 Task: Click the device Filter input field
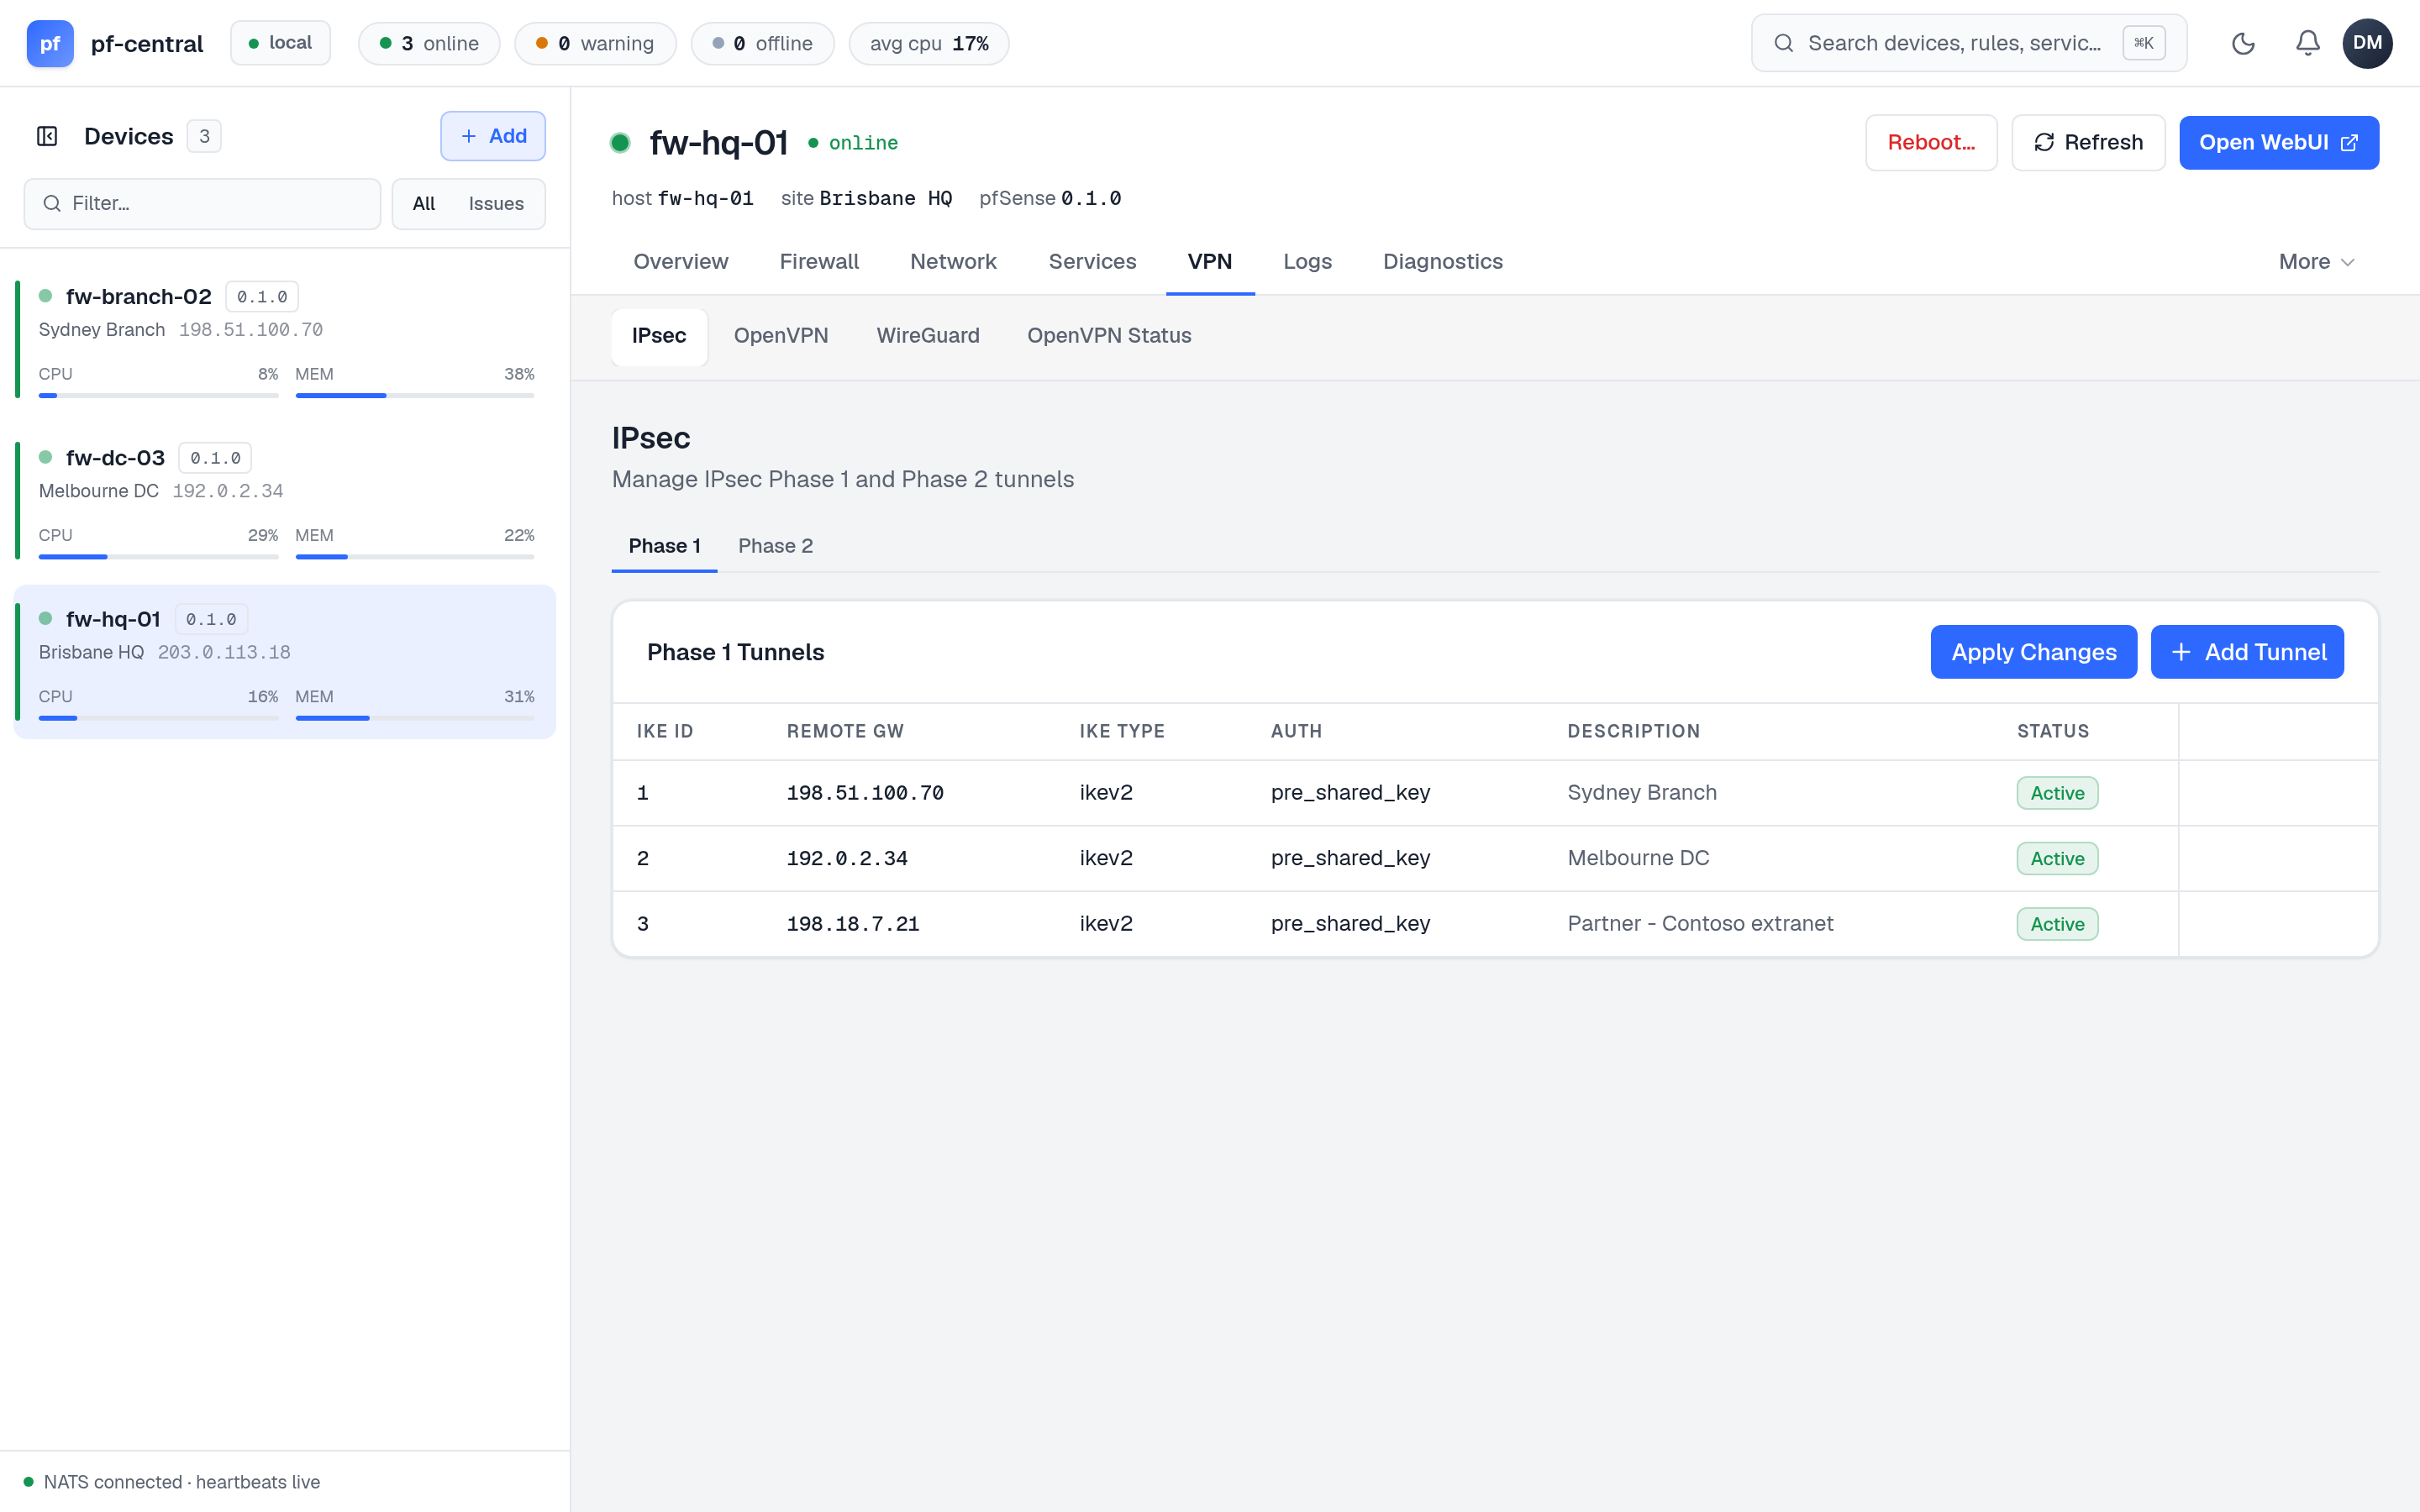202,204
